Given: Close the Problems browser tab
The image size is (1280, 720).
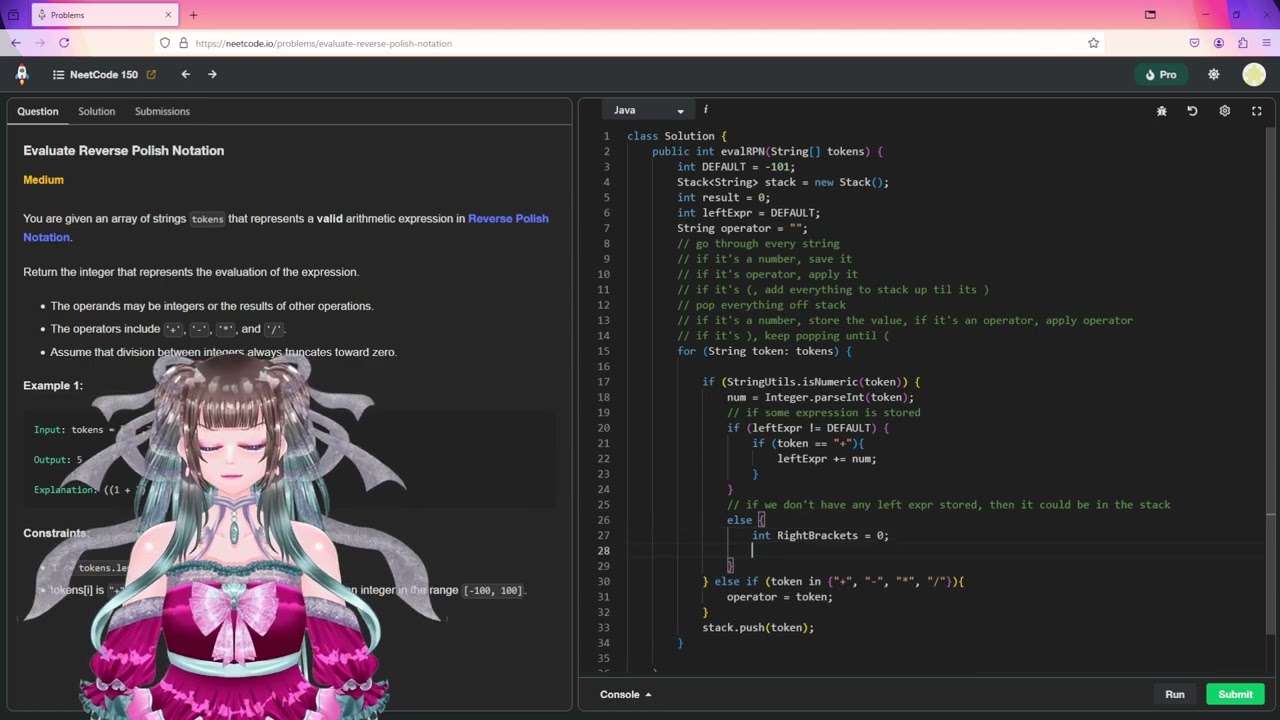Looking at the screenshot, I should (x=167, y=15).
